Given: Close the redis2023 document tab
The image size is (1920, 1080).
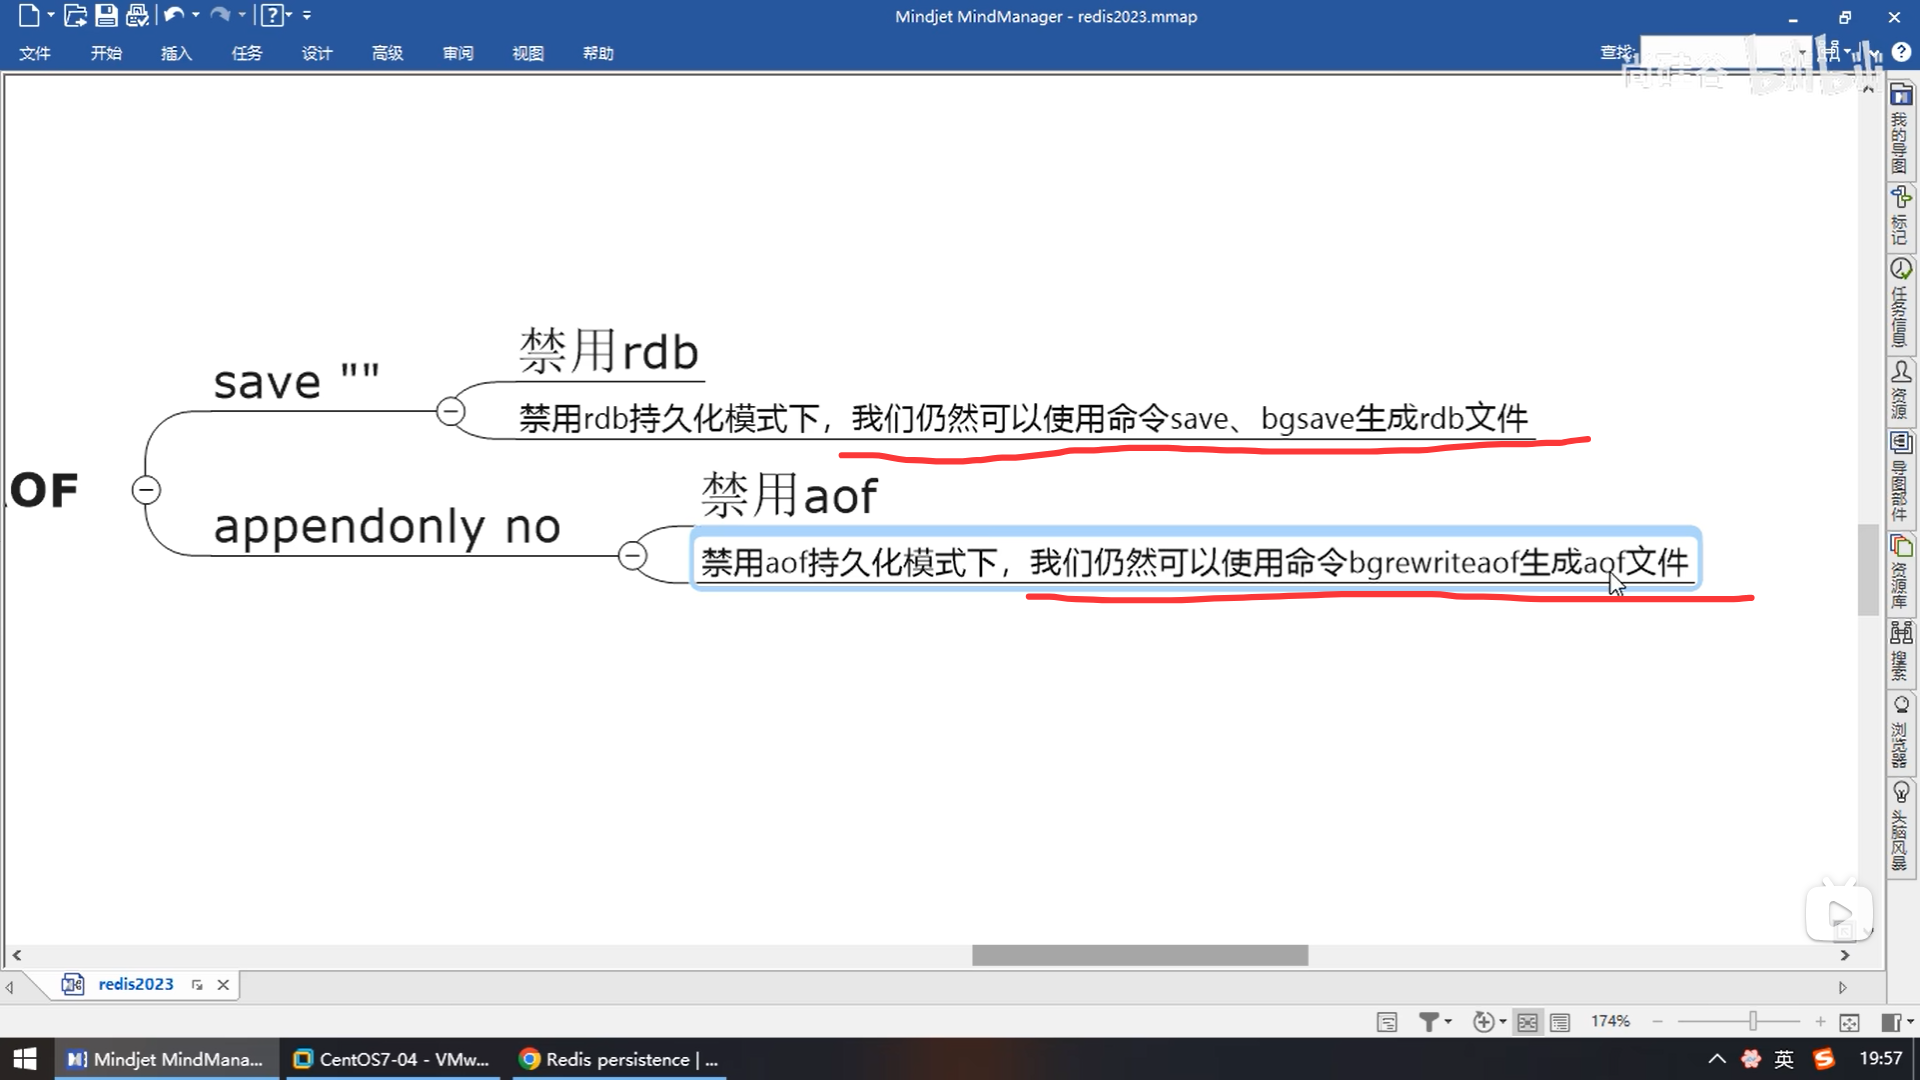Looking at the screenshot, I should (223, 985).
